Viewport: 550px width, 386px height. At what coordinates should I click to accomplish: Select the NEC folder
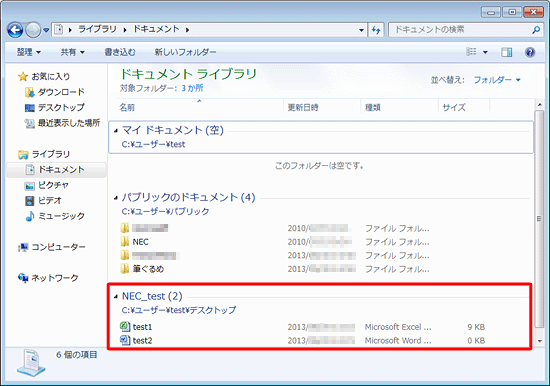click(x=140, y=242)
